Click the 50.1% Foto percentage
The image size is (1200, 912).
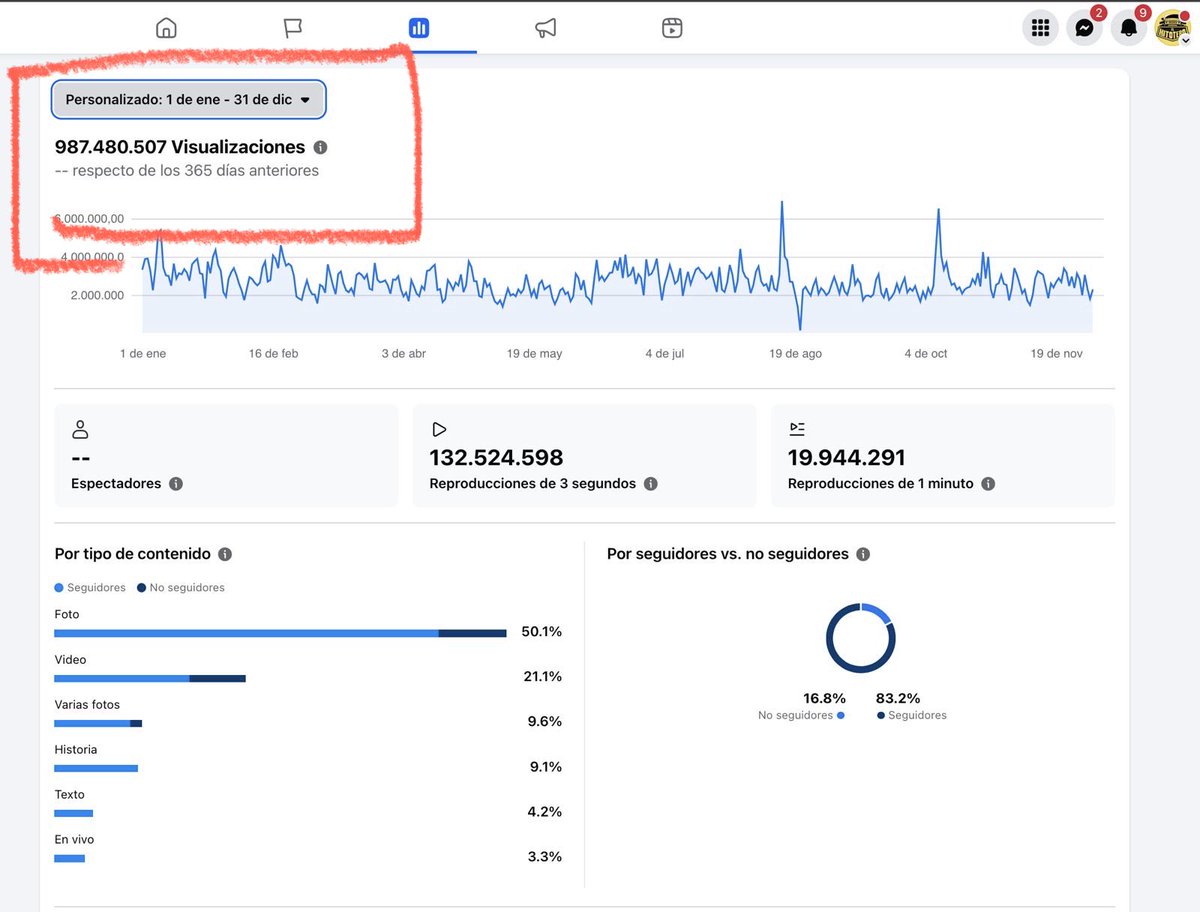coord(542,632)
